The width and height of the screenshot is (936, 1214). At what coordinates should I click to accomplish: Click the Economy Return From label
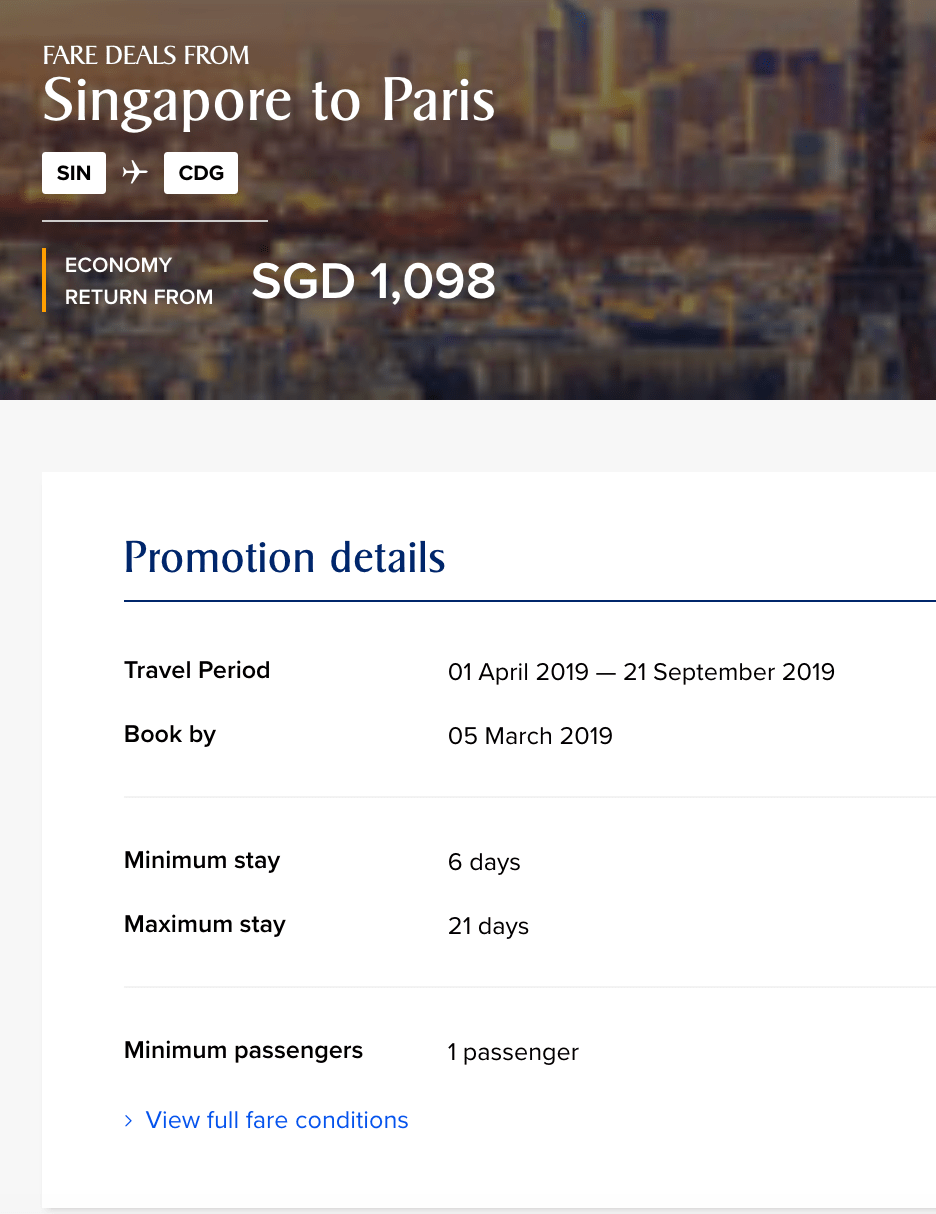[x=138, y=281]
